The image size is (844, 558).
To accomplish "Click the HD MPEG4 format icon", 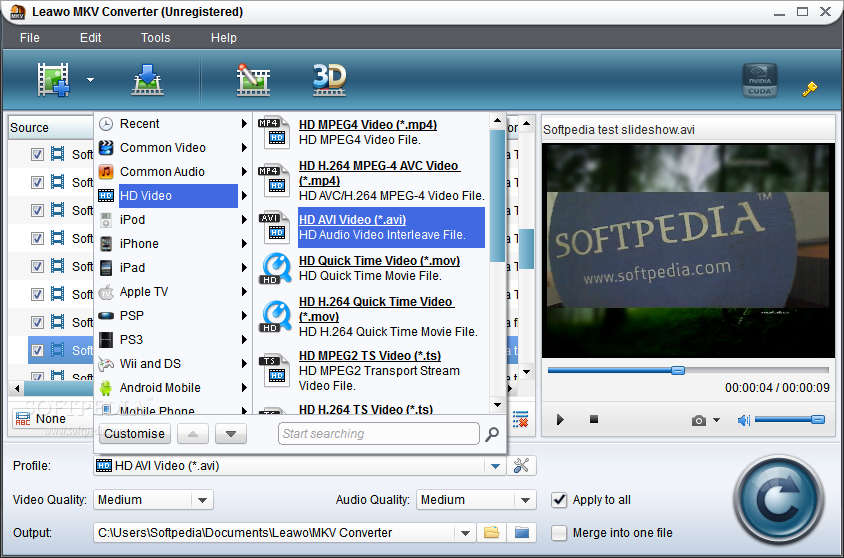I will pos(275,132).
